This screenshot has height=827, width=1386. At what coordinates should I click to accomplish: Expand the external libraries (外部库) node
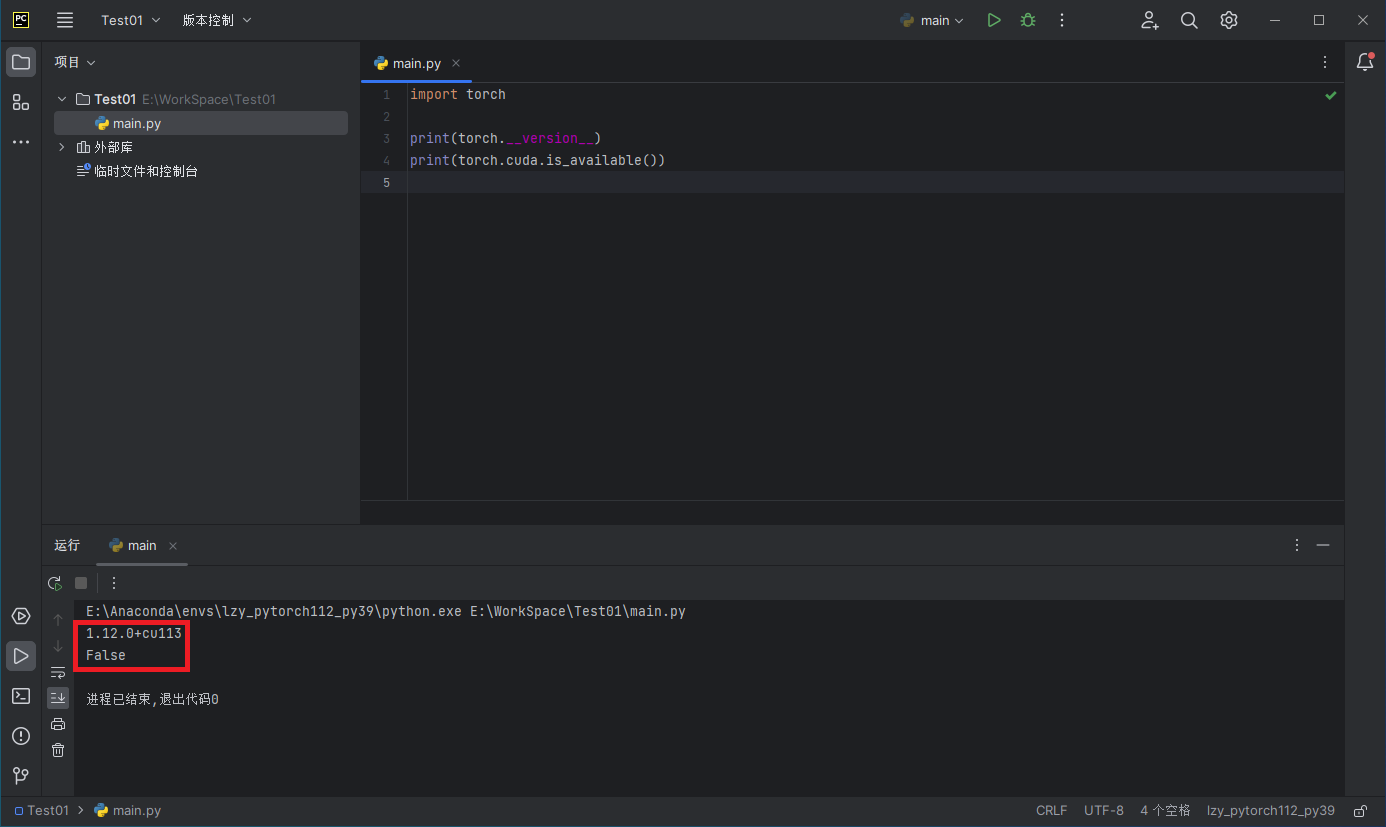tap(62, 147)
